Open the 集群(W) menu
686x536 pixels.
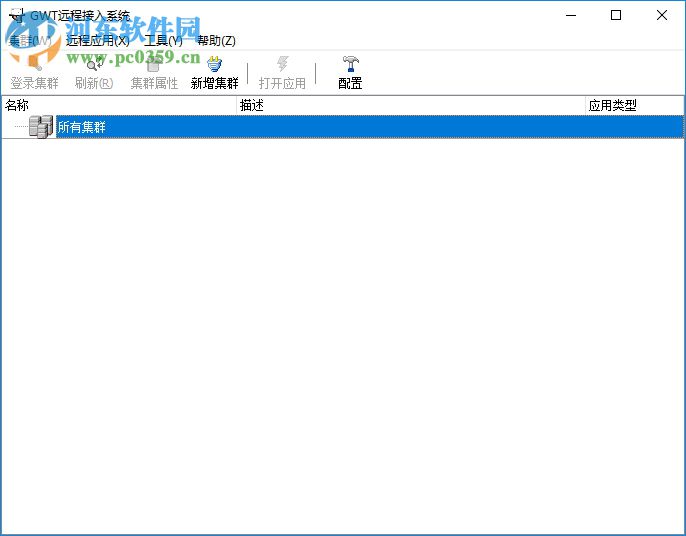click(x=30, y=41)
